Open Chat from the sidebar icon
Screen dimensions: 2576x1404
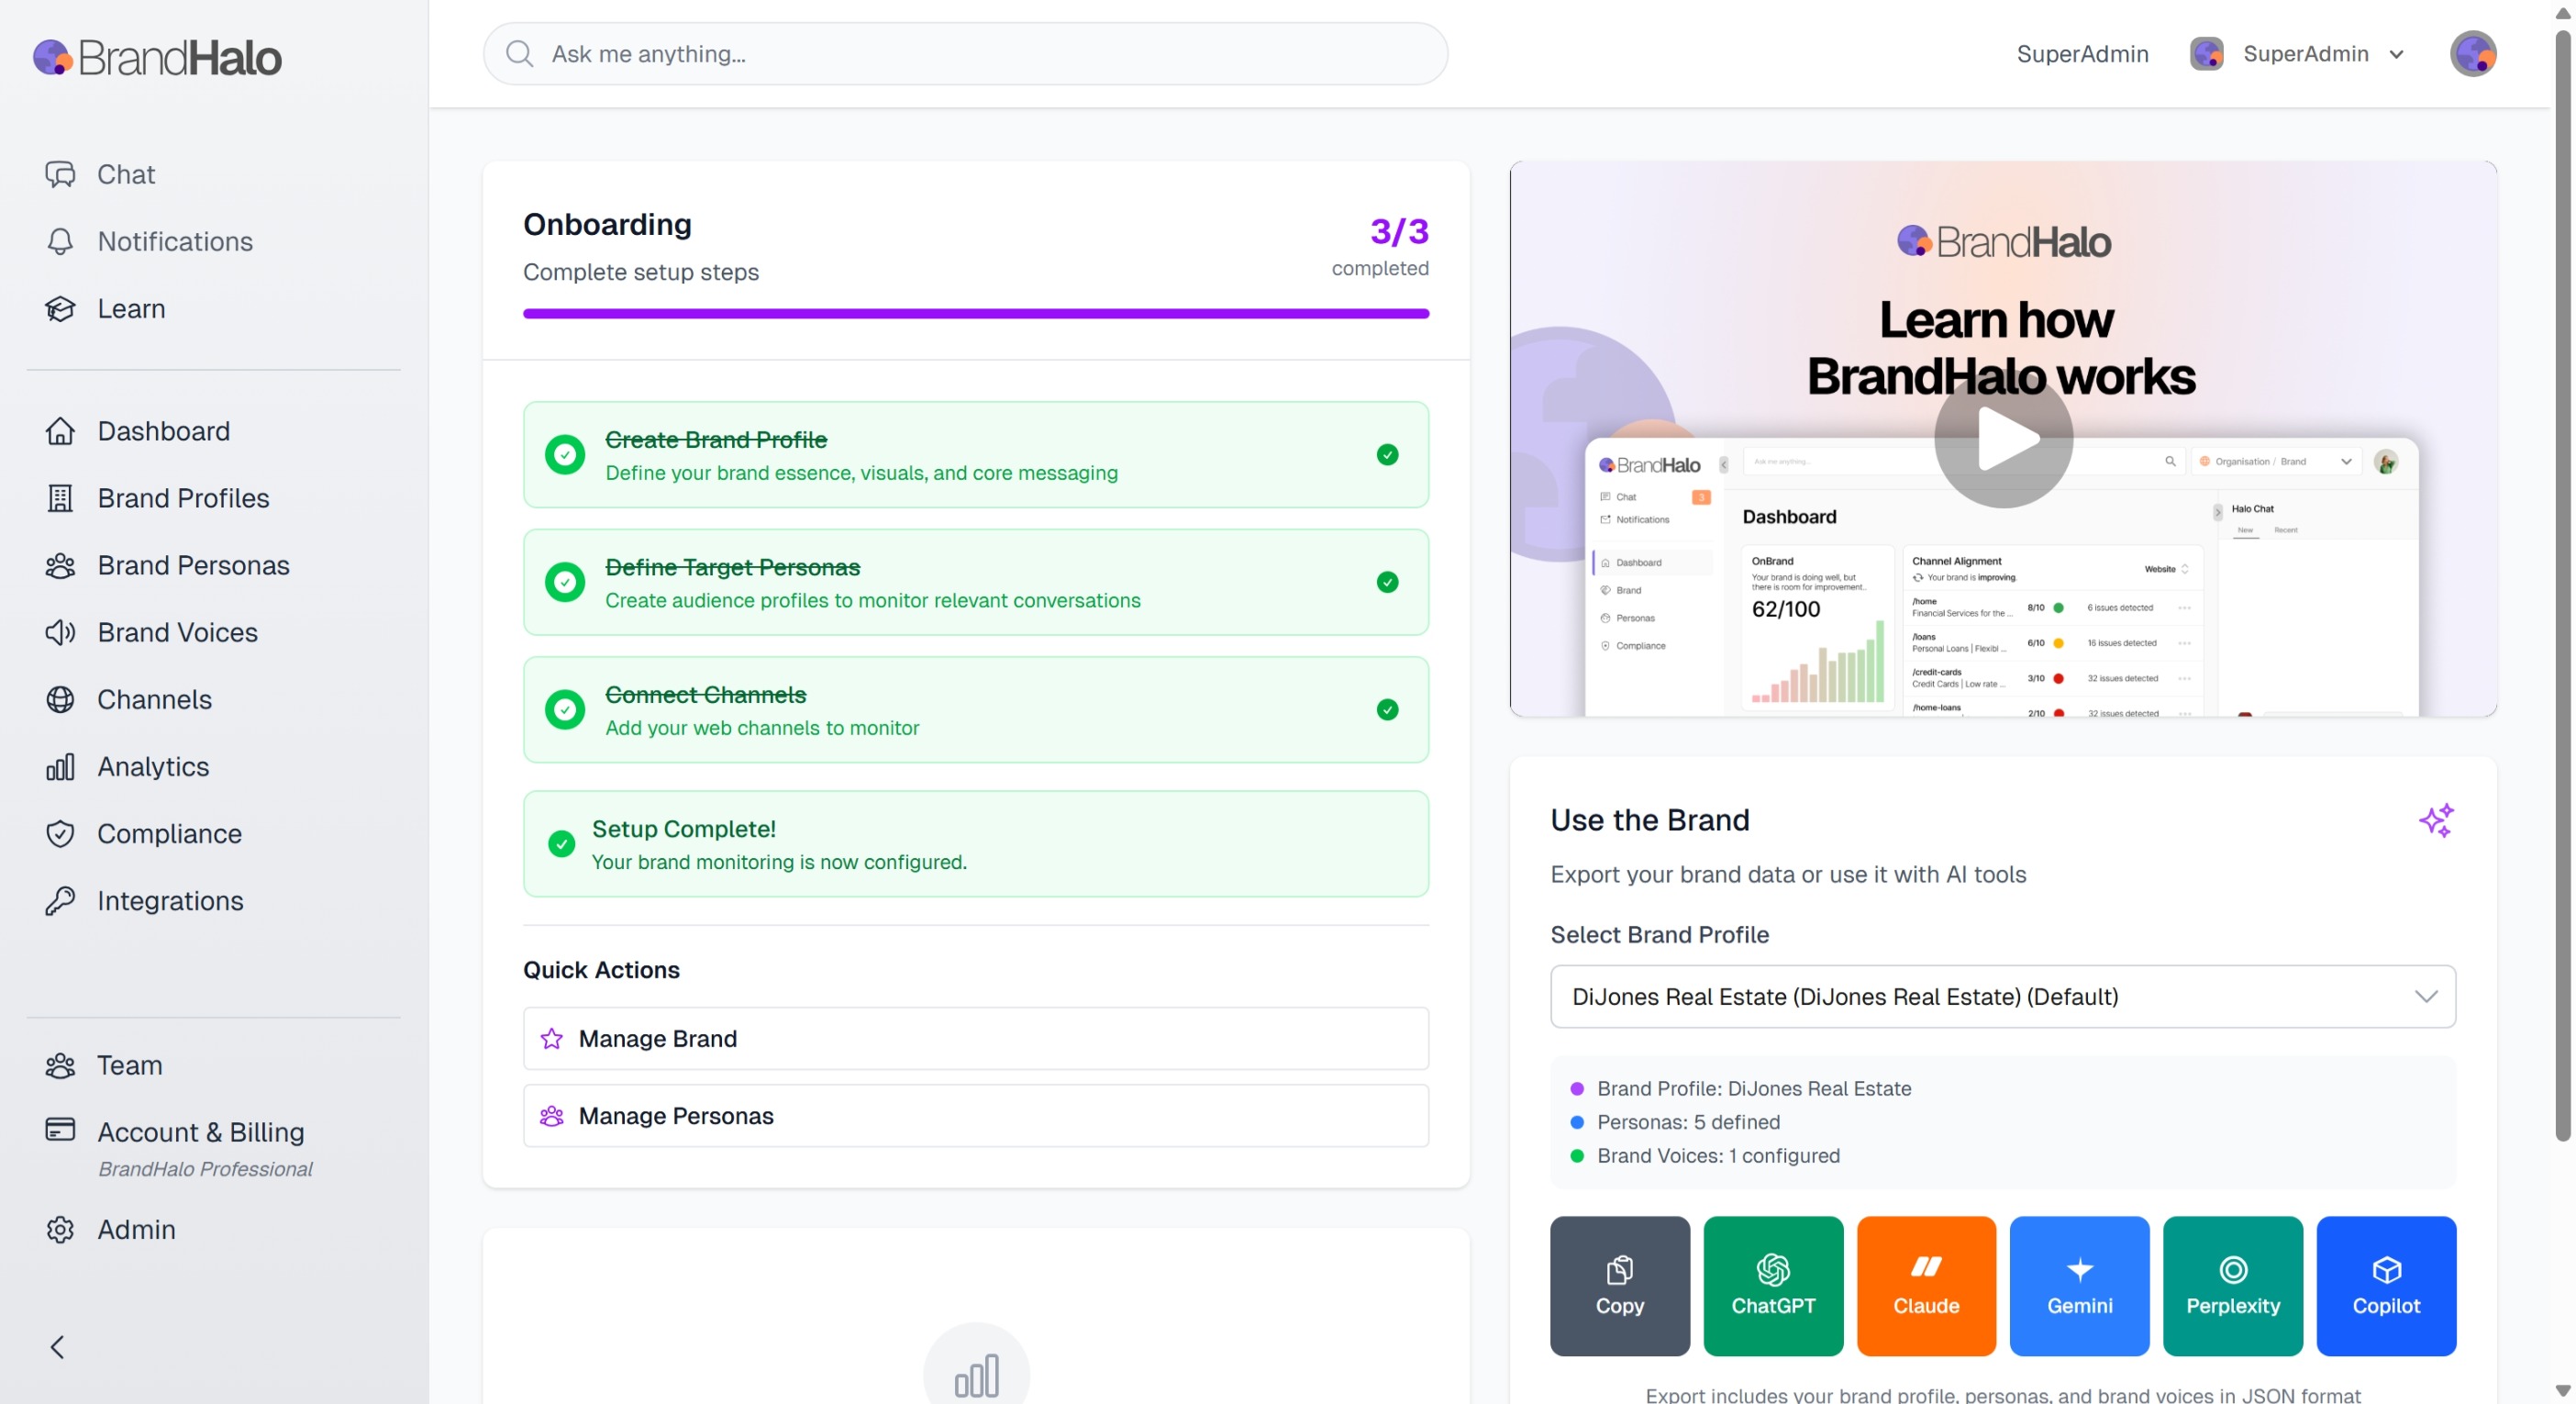click(60, 174)
